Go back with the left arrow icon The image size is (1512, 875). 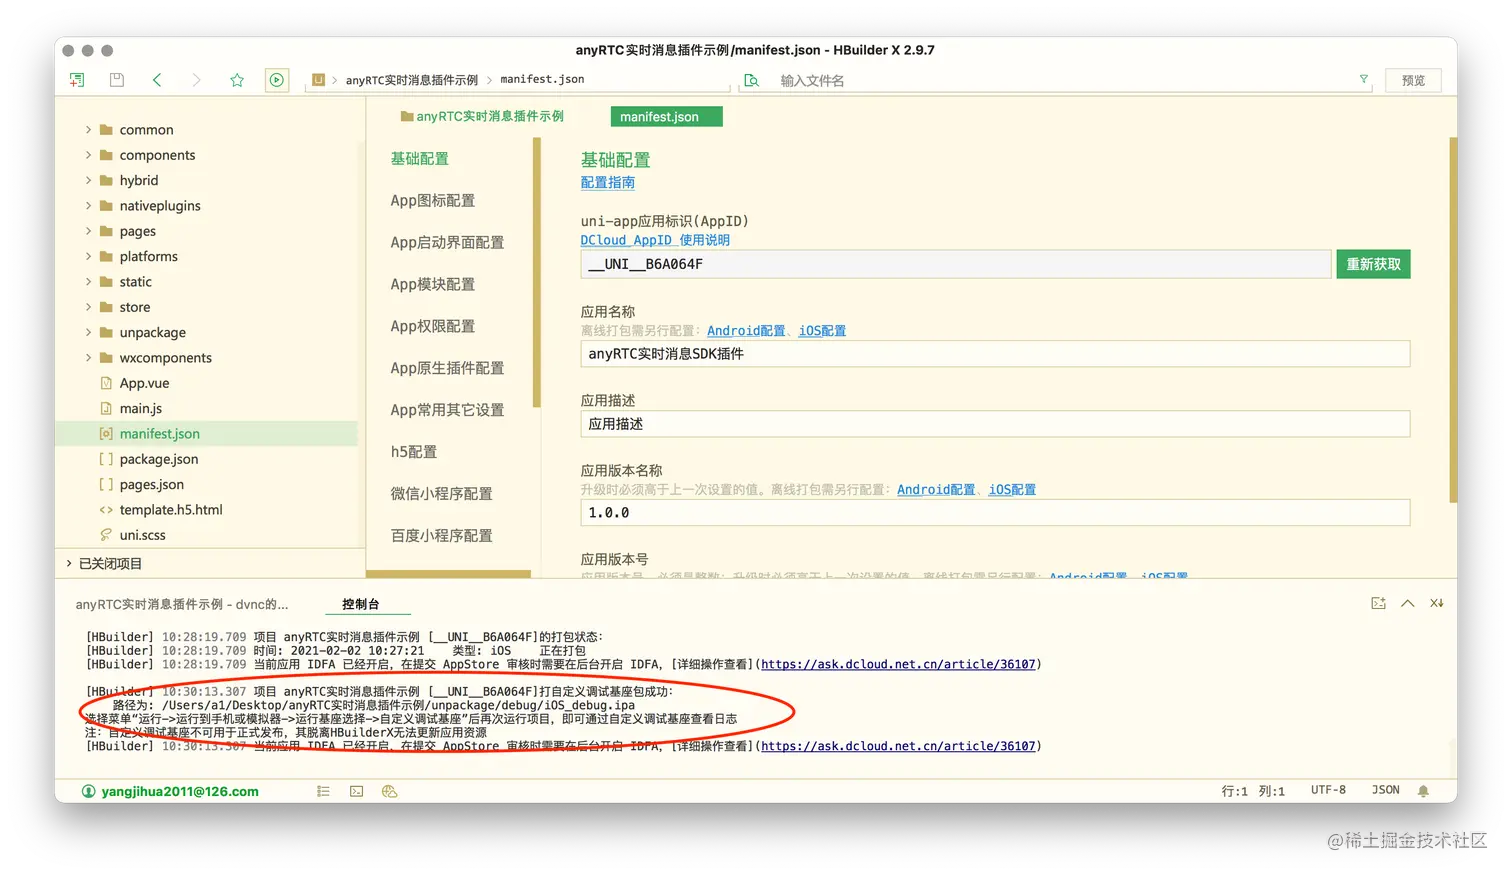(157, 80)
